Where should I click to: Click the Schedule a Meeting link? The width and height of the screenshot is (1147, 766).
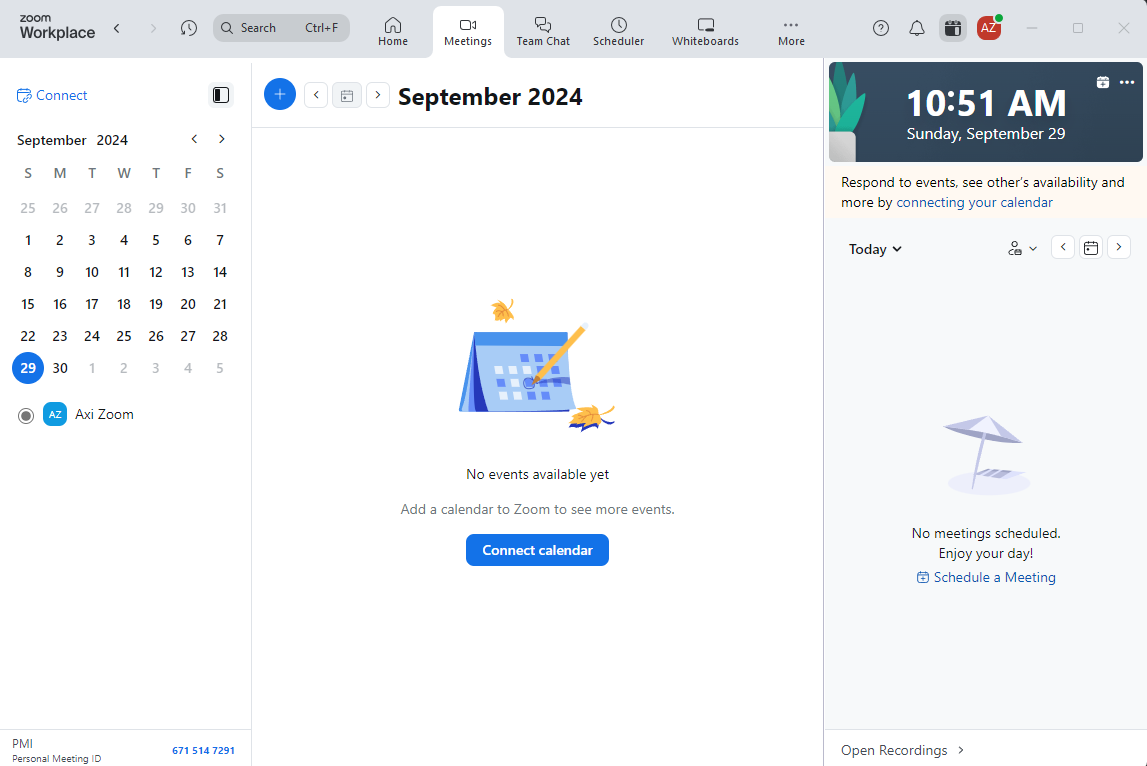[x=986, y=577]
